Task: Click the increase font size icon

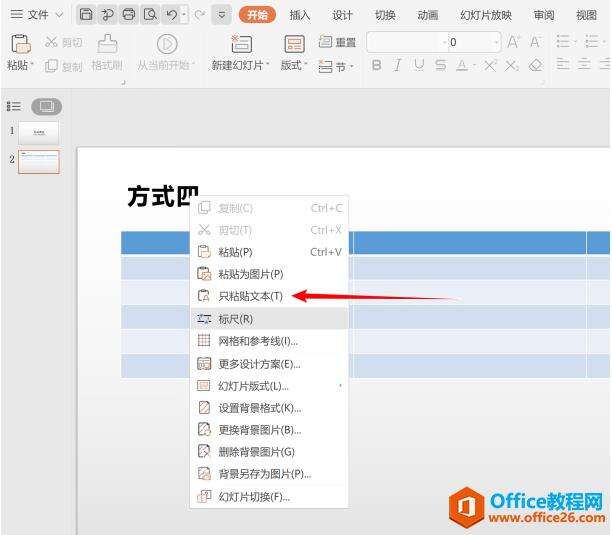Action: click(x=513, y=41)
